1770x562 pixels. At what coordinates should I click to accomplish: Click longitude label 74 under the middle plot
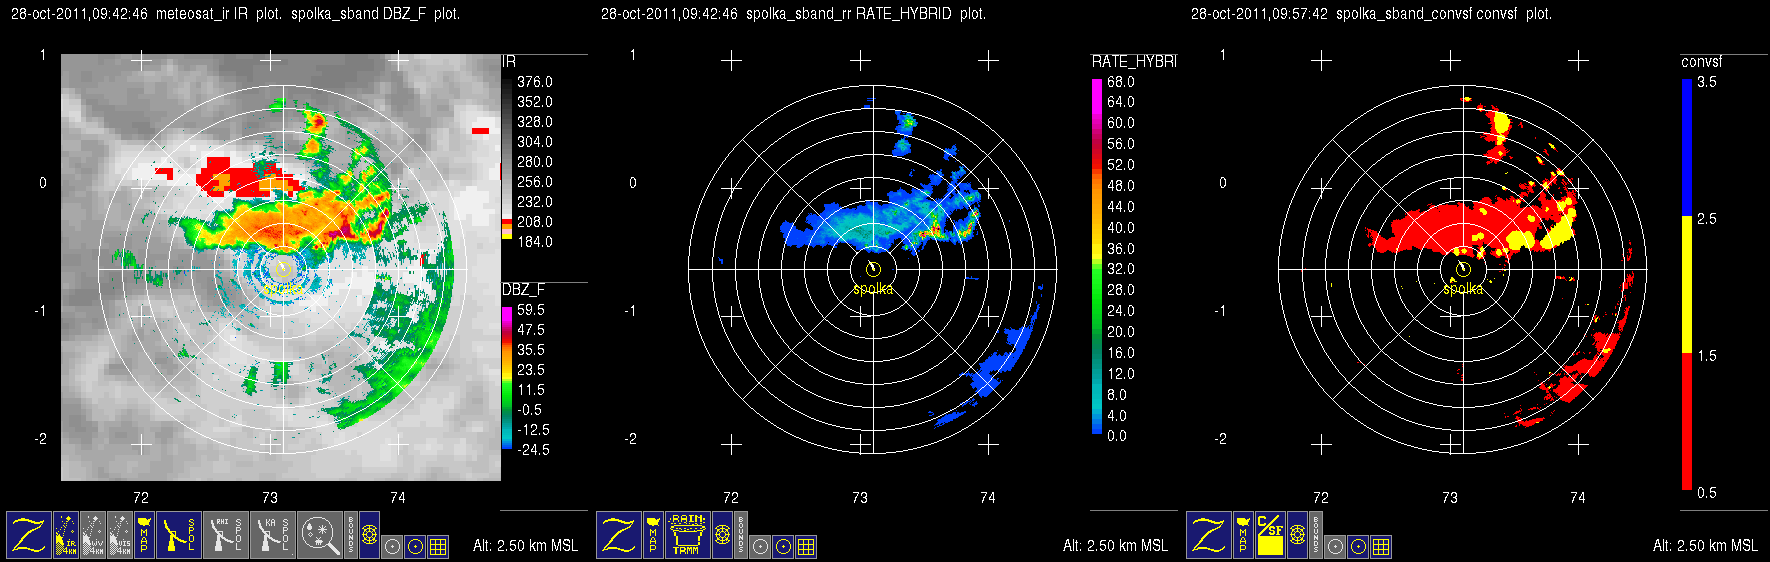pos(988,497)
